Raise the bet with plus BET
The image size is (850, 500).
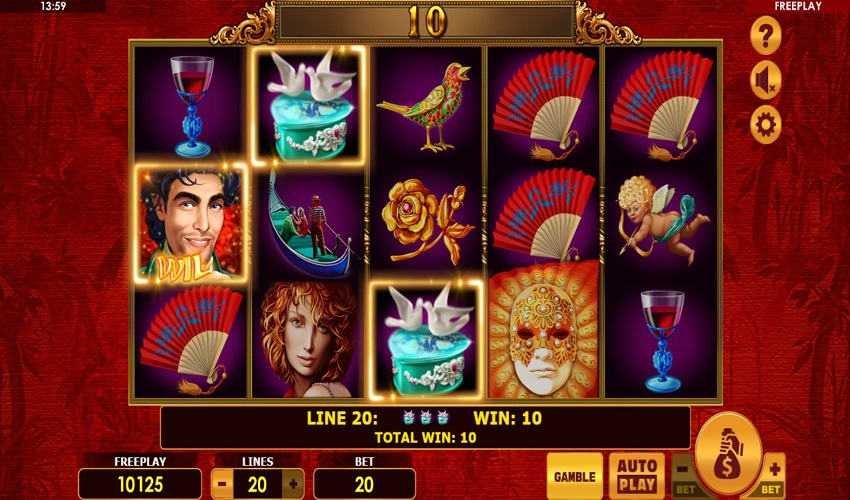(772, 477)
